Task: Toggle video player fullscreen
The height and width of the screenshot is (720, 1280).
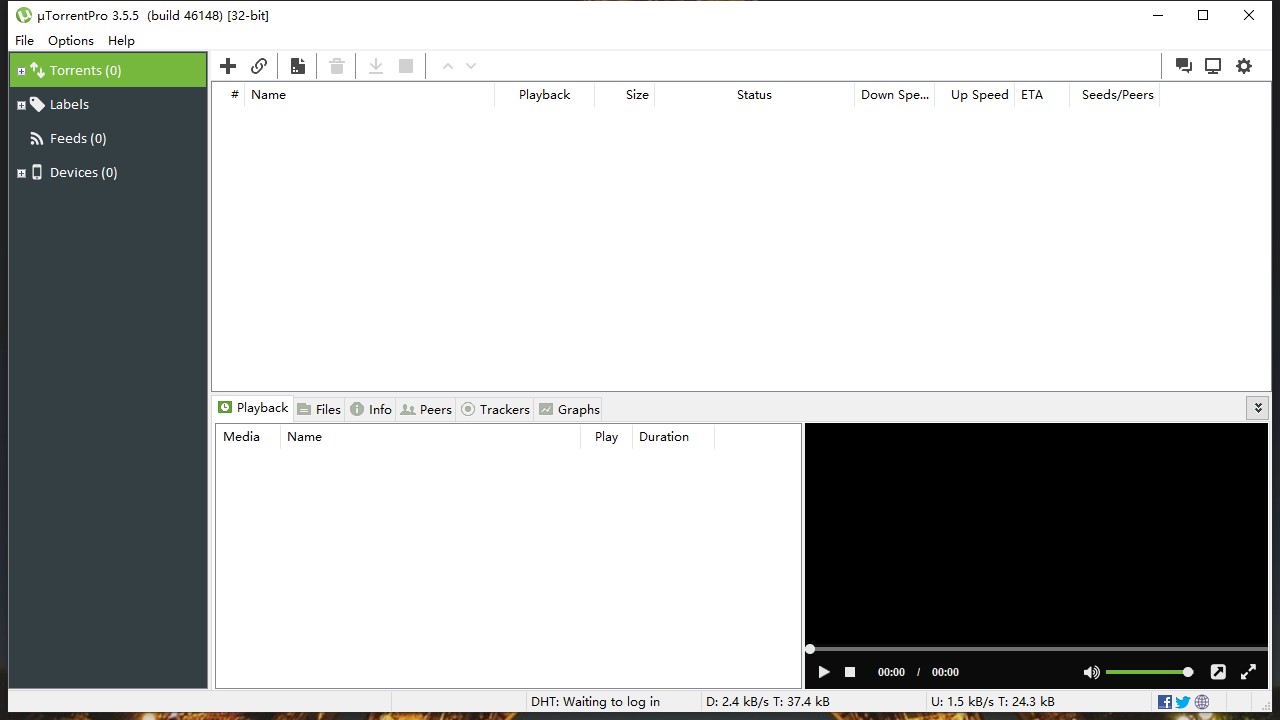Action: pyautogui.click(x=1248, y=672)
